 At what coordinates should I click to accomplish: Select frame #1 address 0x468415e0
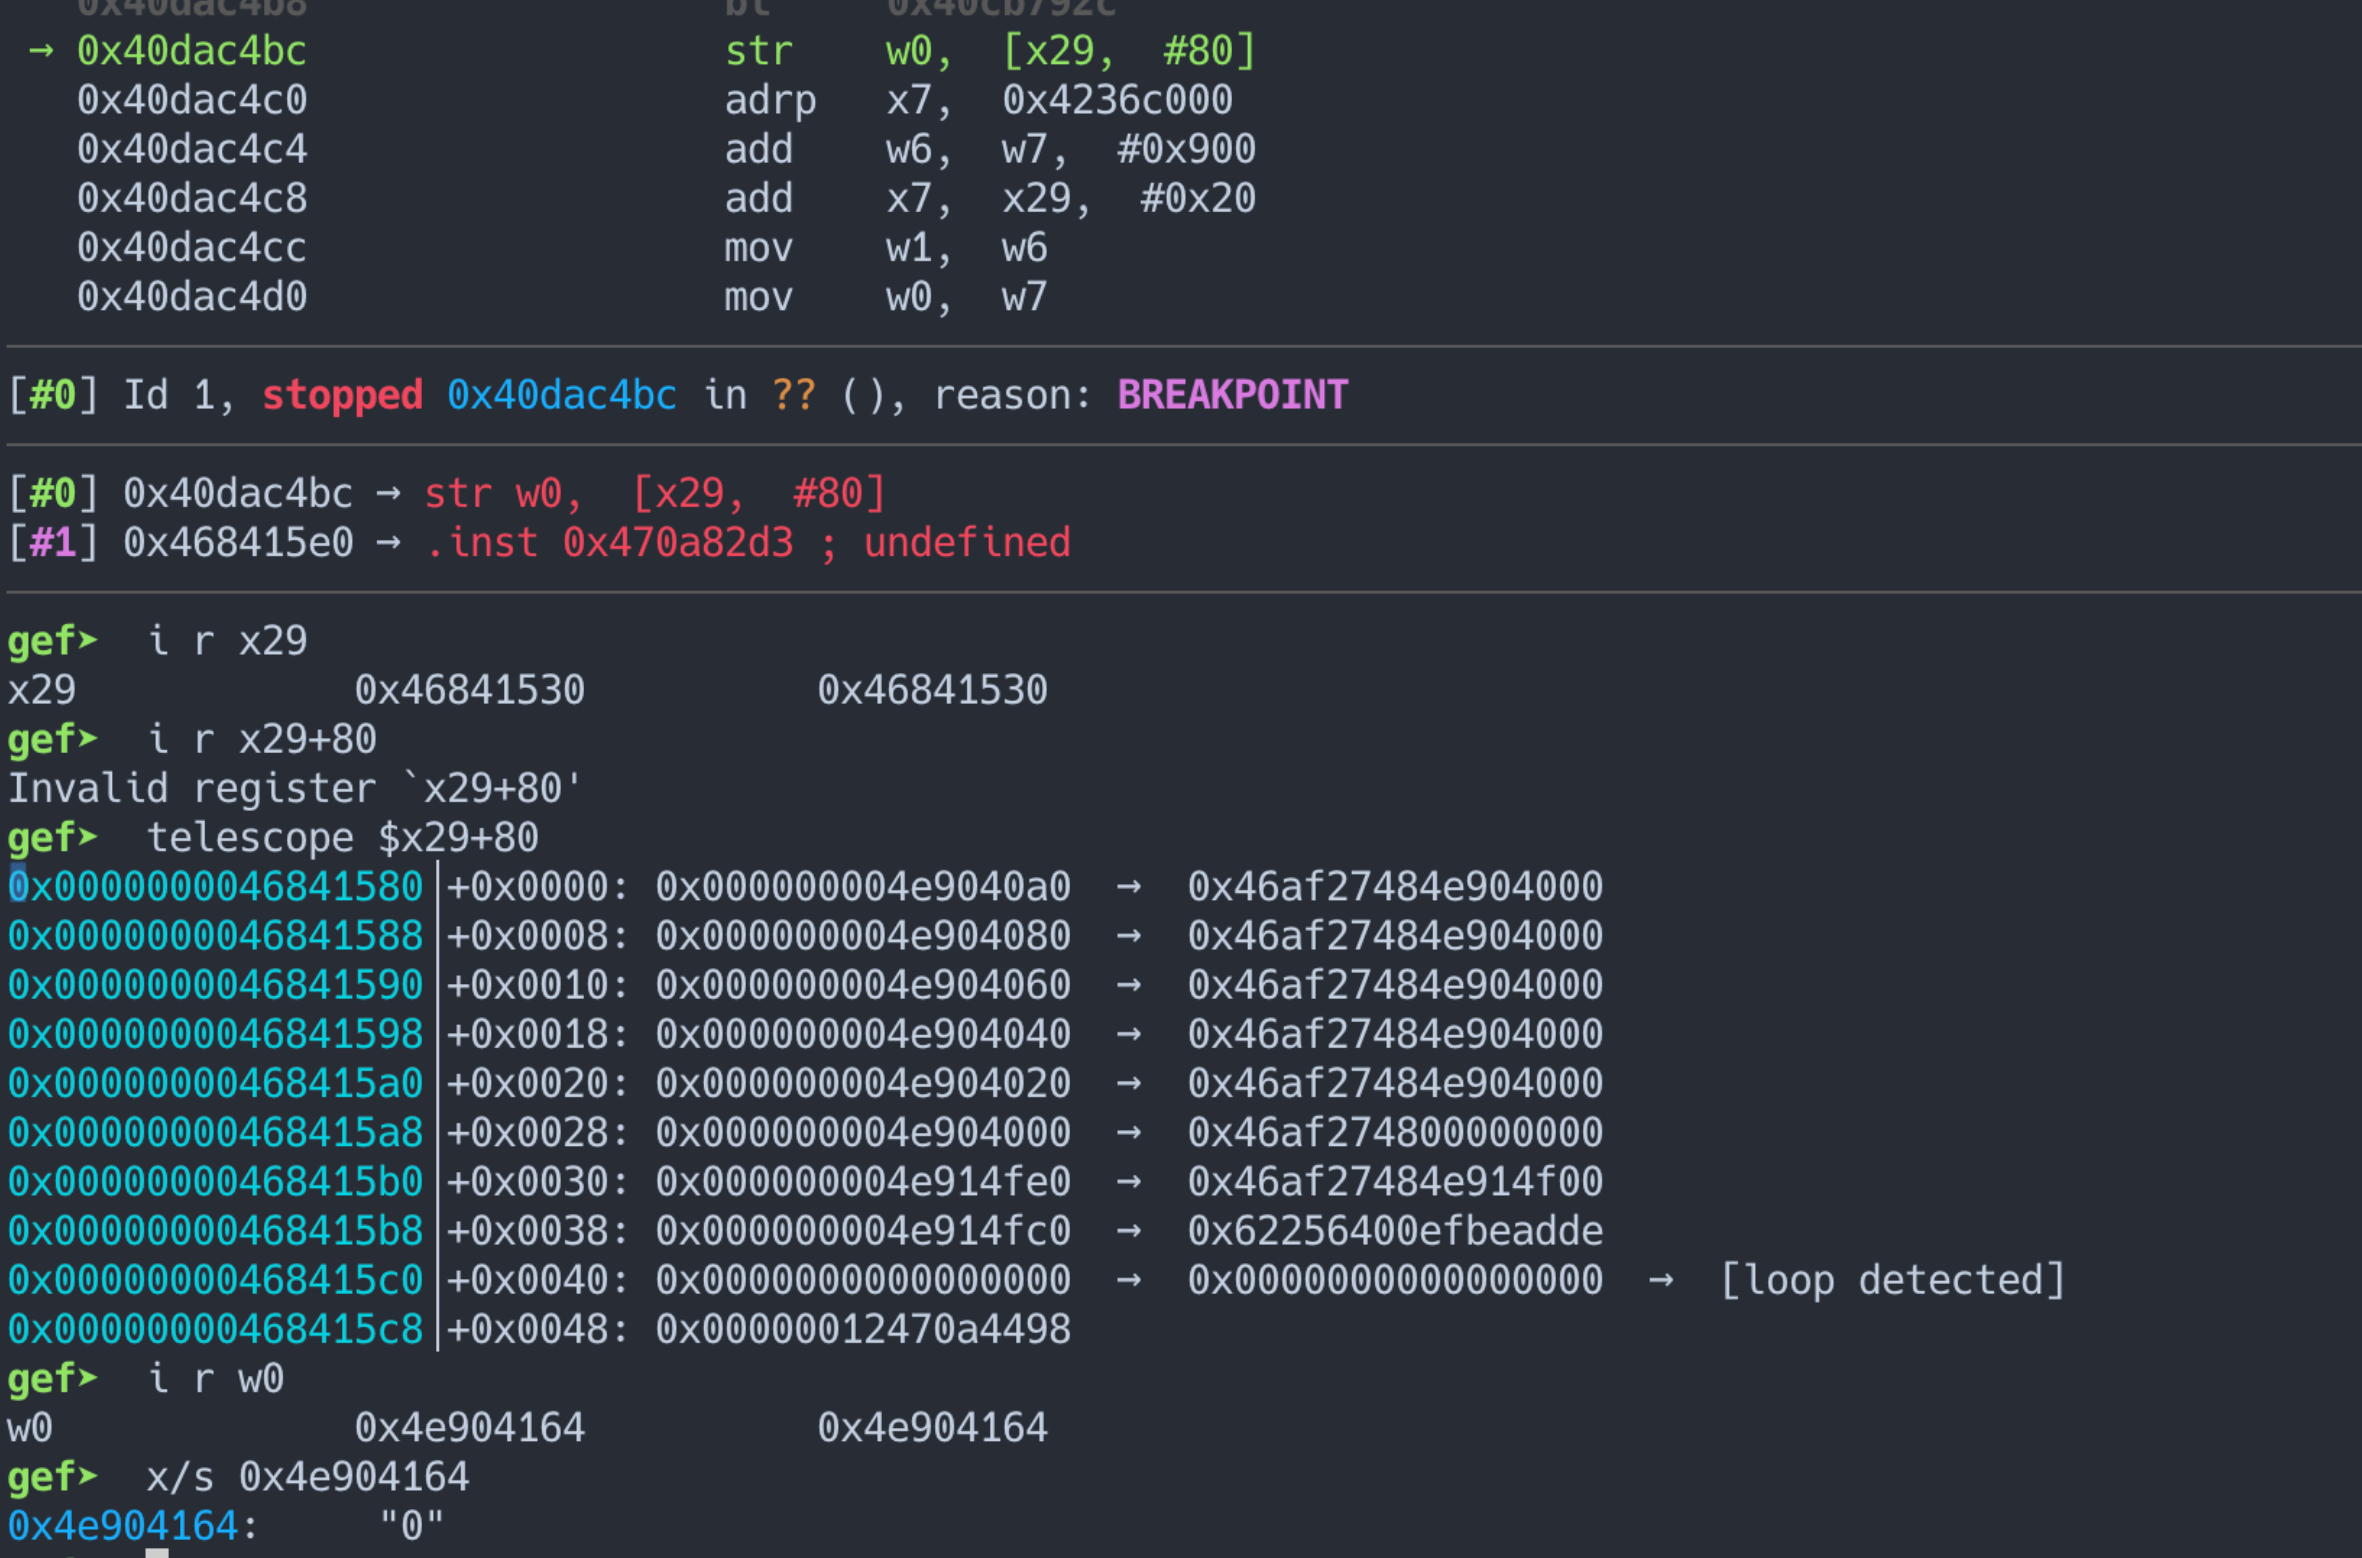(x=238, y=543)
